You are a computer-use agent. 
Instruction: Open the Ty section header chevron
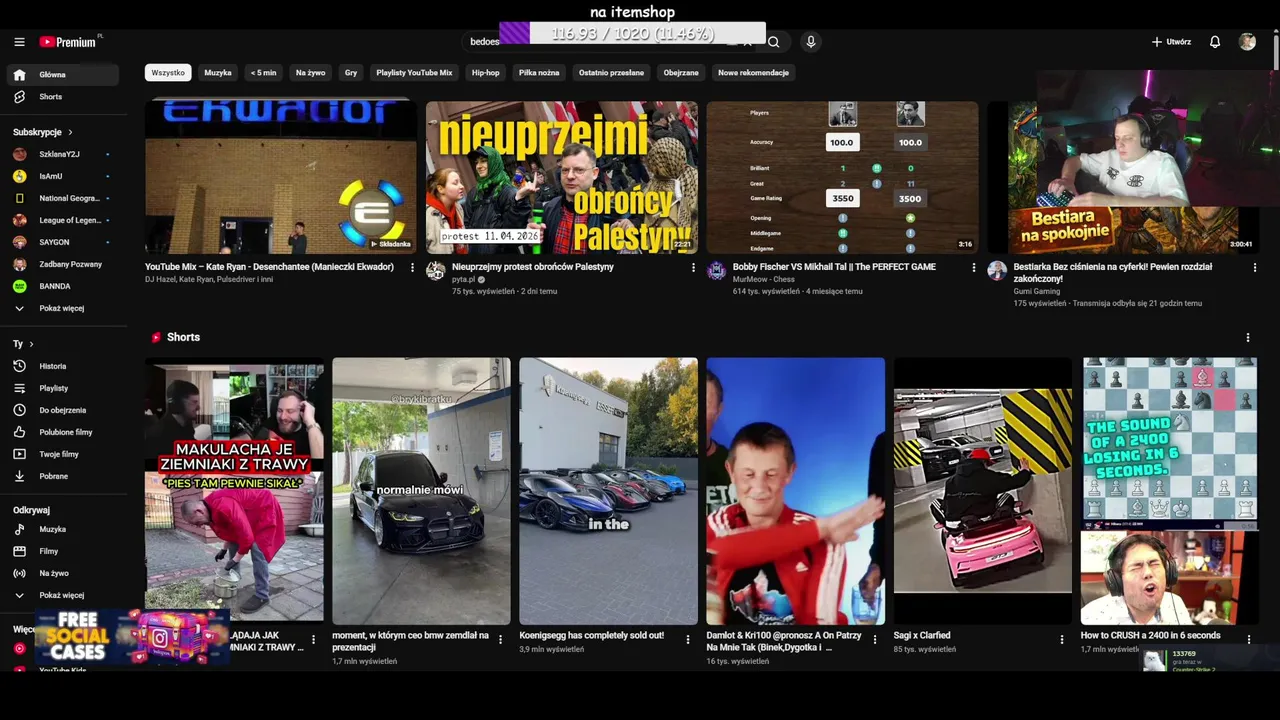point(31,344)
